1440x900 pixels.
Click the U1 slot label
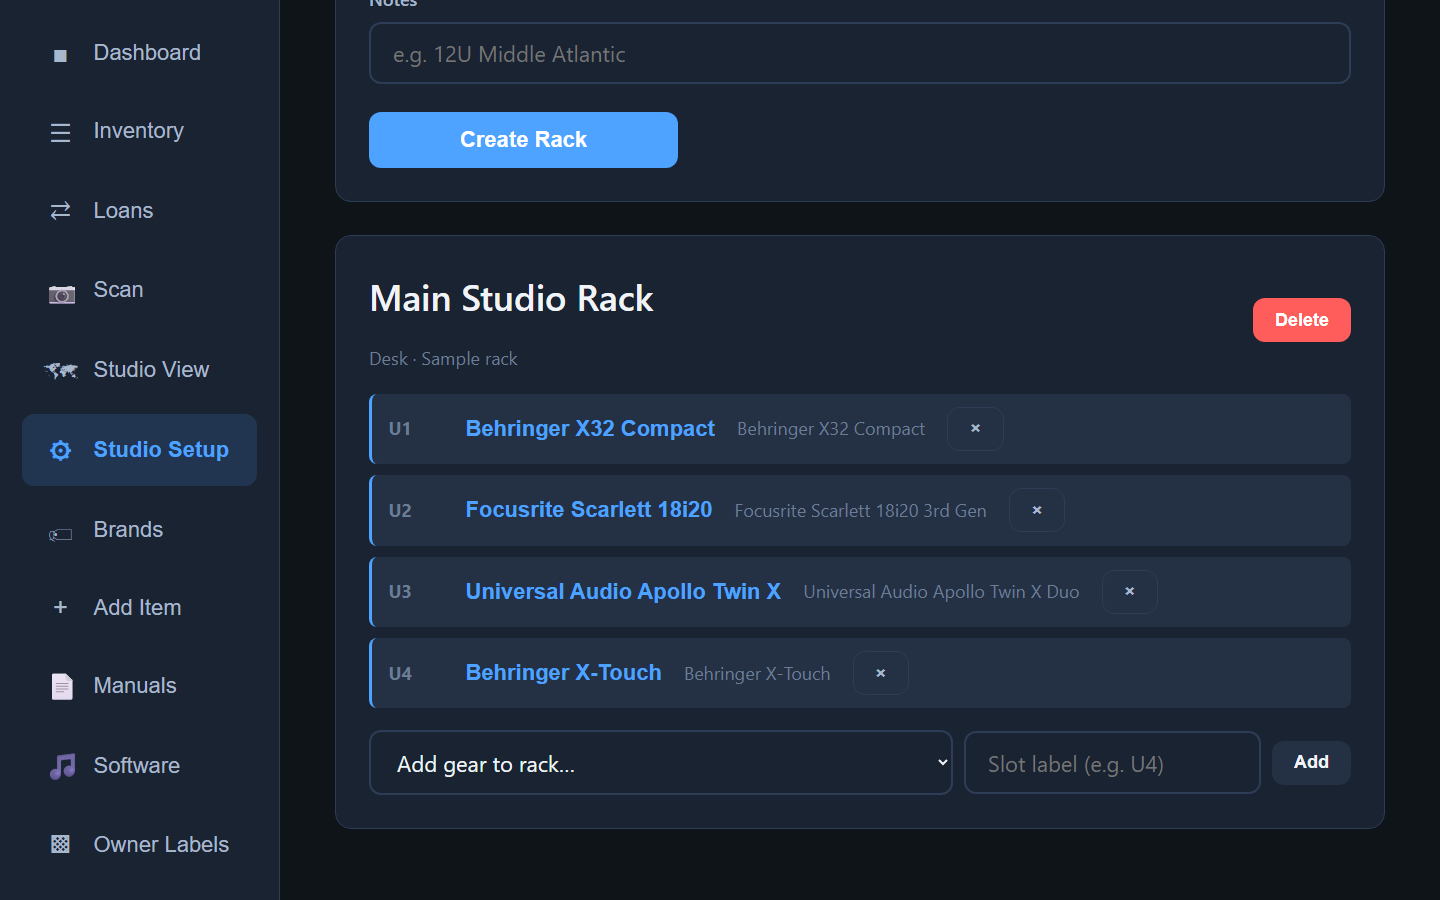tap(400, 429)
